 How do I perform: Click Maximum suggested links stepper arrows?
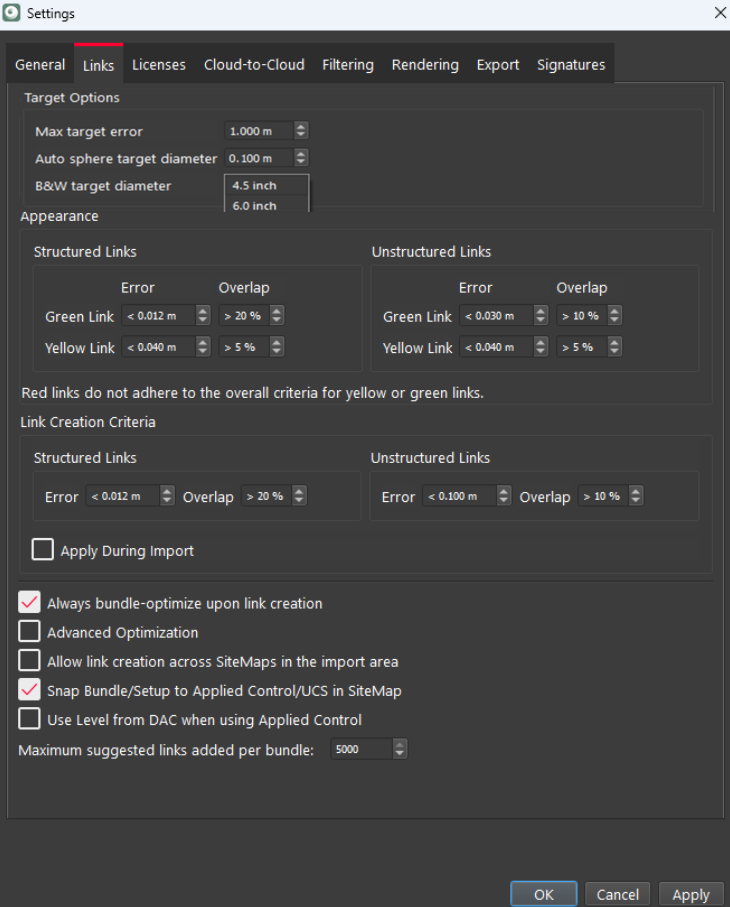[x=400, y=749]
